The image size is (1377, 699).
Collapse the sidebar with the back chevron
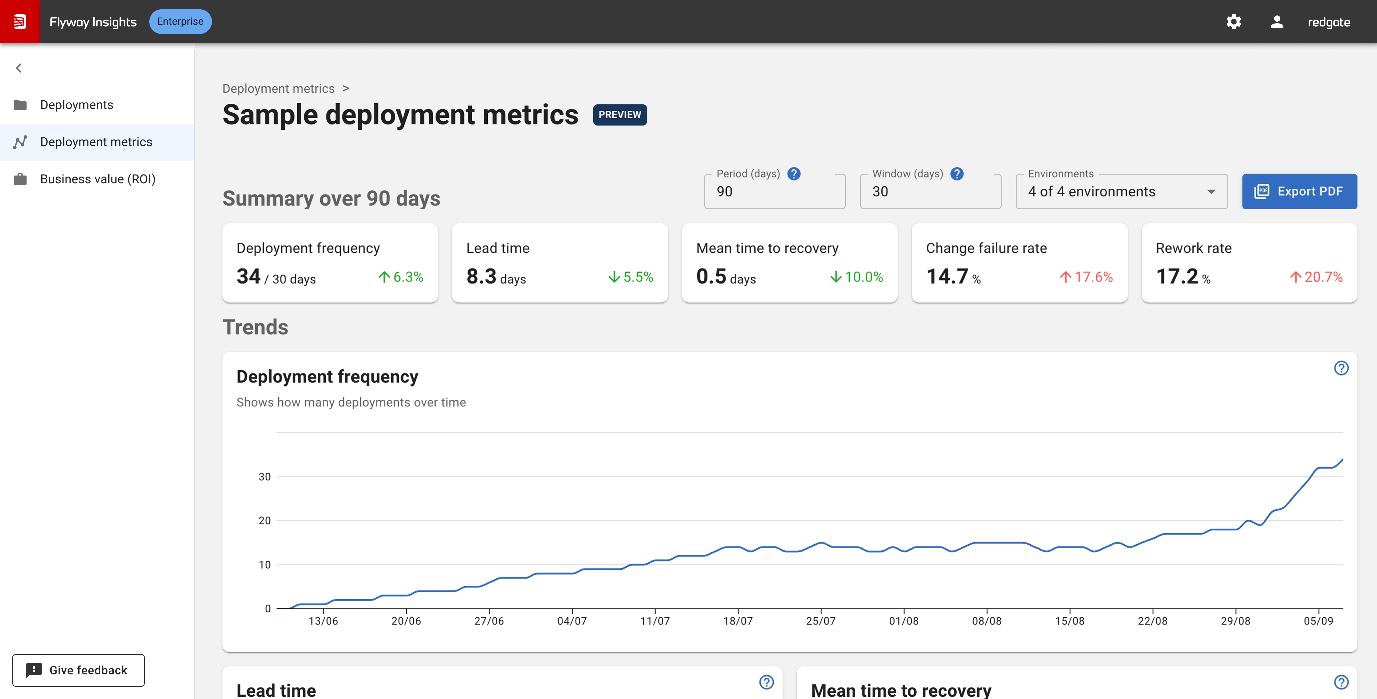click(x=19, y=68)
